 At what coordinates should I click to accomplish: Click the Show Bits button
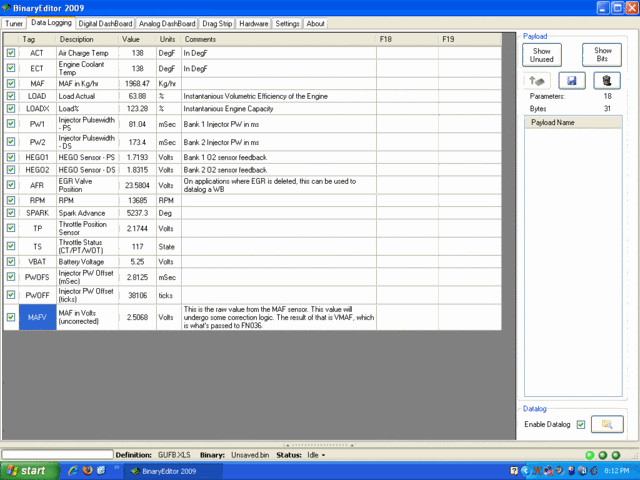tap(602, 55)
